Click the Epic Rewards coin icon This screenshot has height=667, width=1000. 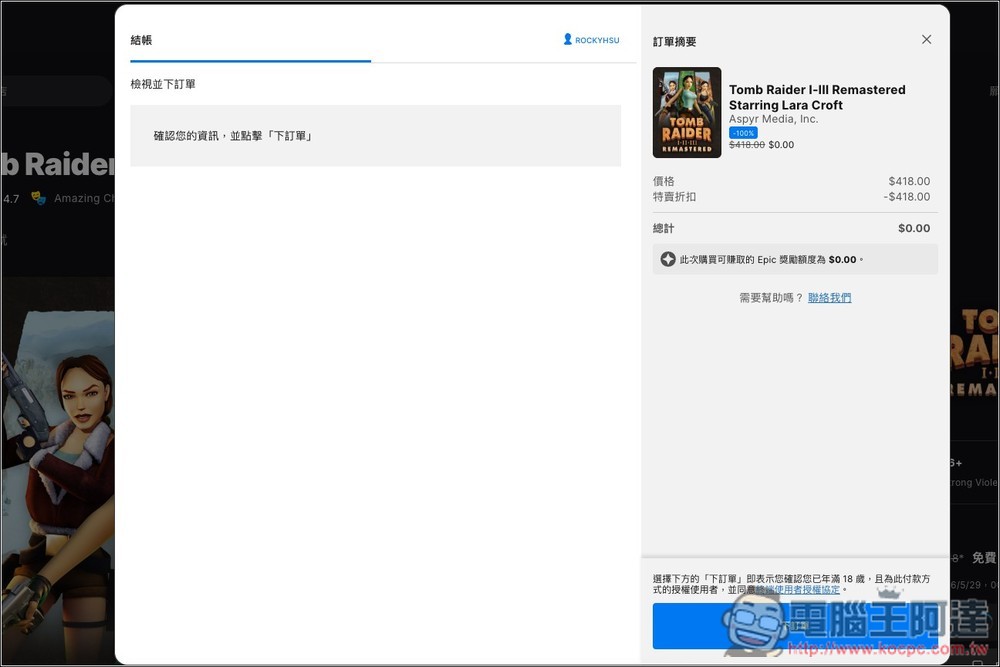[668, 259]
